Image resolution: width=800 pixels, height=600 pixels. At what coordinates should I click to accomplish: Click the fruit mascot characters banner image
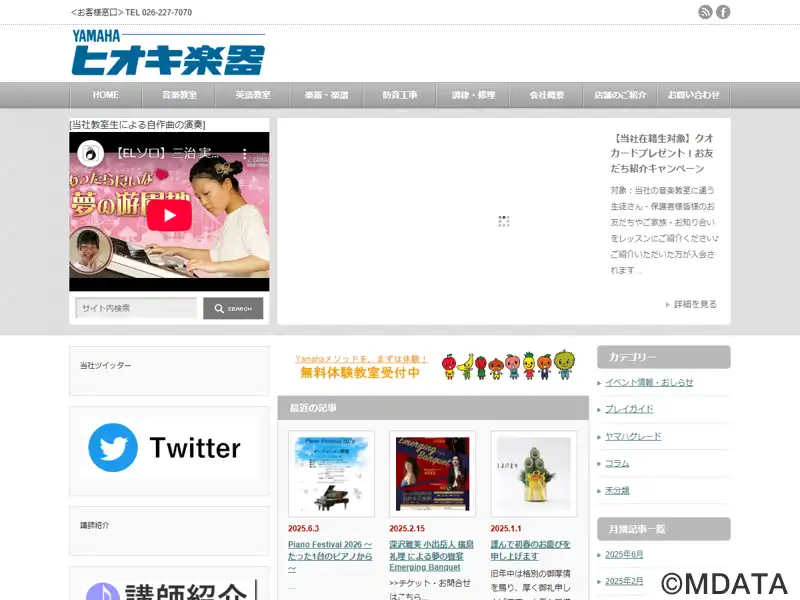tap(509, 365)
